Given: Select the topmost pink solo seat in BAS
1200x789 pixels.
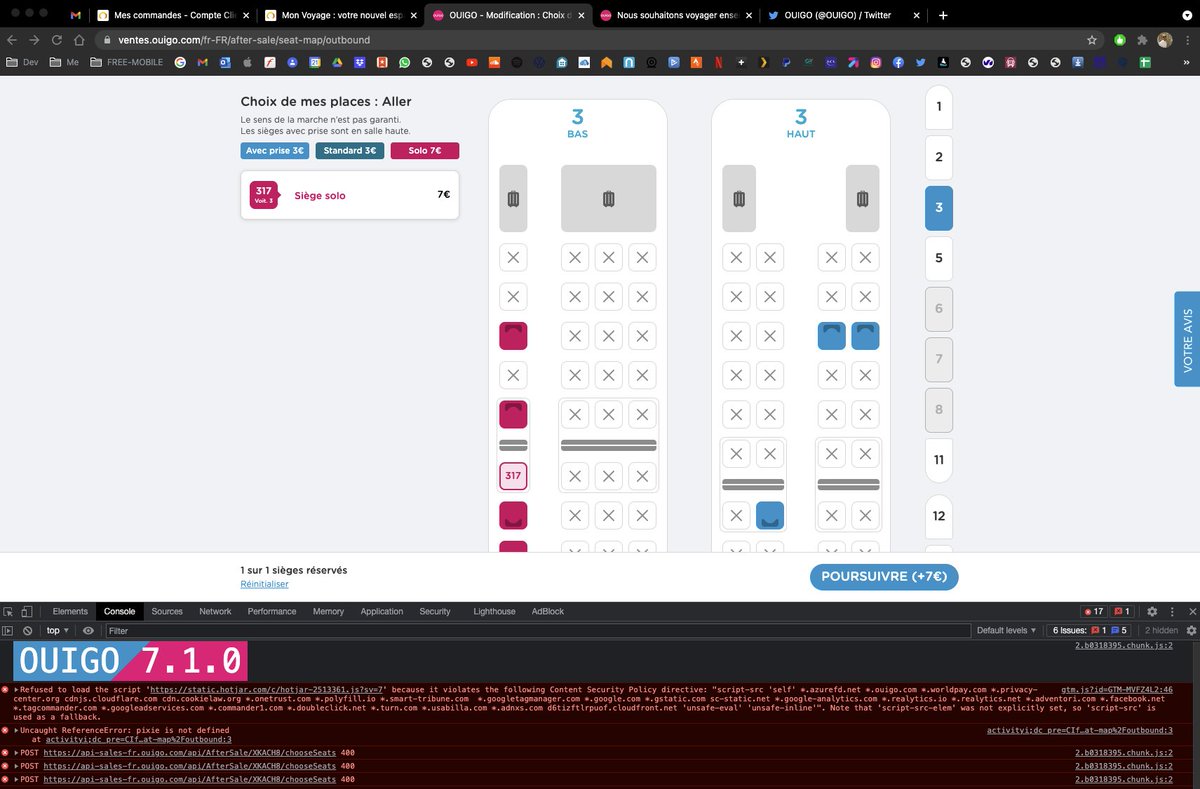Looking at the screenshot, I should (513, 336).
